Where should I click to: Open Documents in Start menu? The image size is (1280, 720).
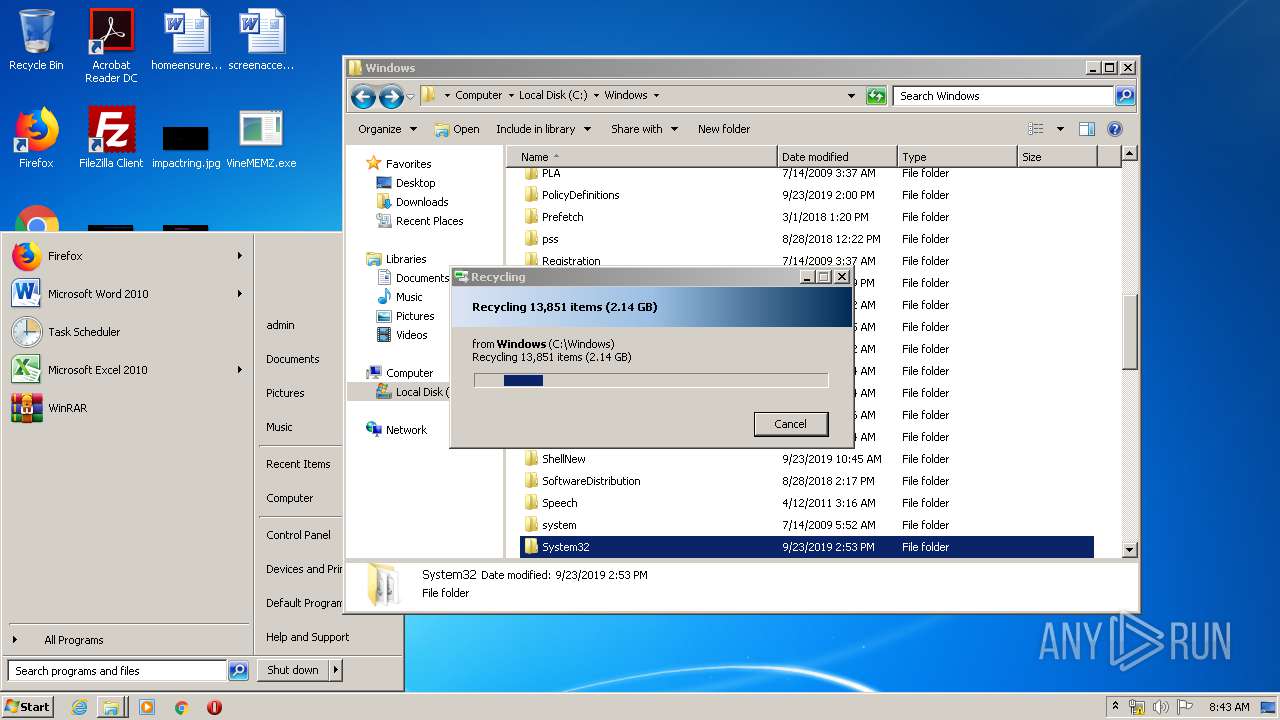[293, 359]
